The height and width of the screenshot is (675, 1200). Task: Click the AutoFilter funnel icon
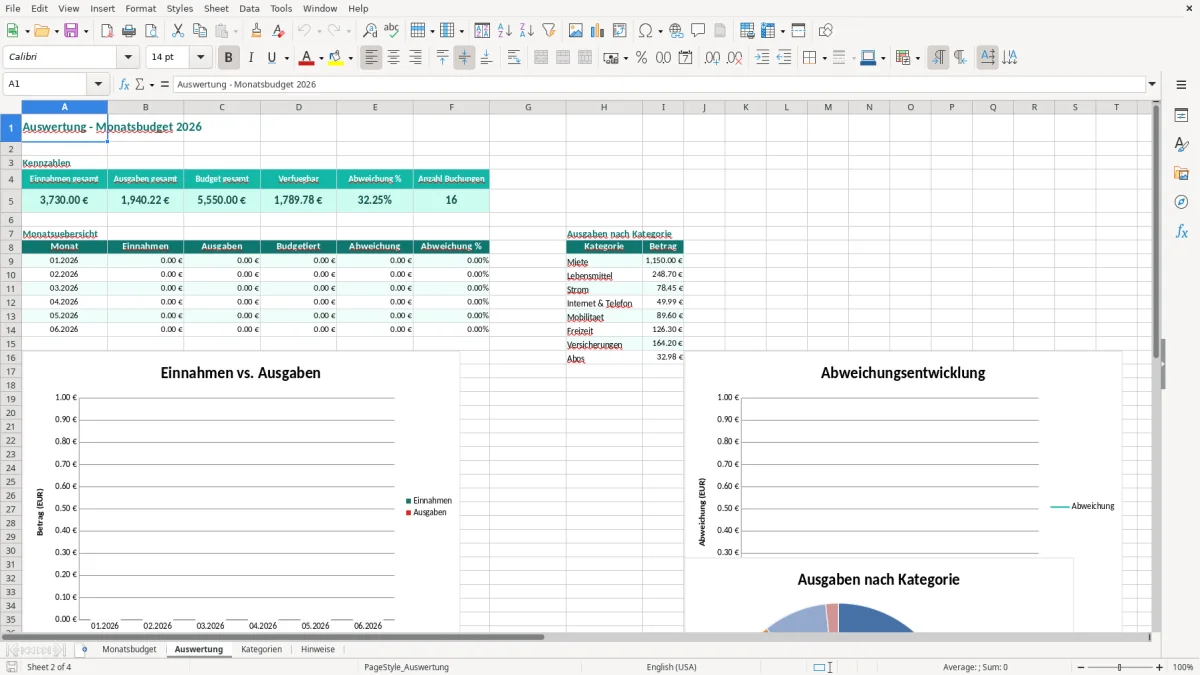coord(549,31)
